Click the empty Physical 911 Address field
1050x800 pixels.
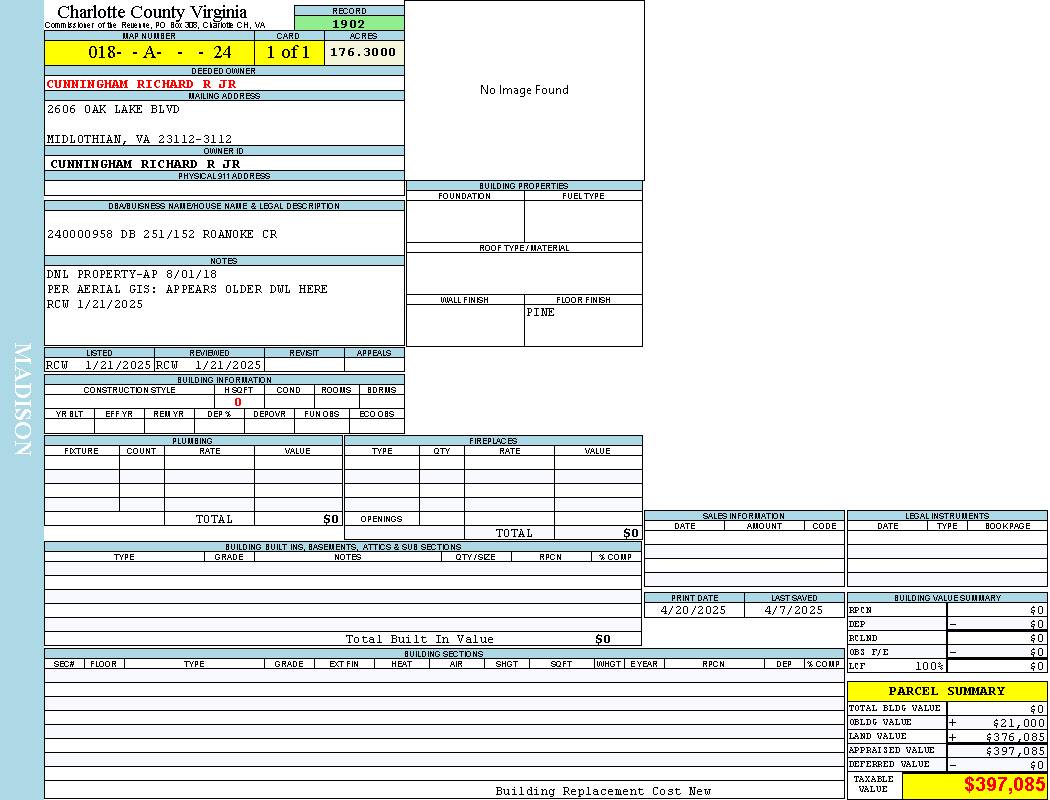[x=224, y=188]
